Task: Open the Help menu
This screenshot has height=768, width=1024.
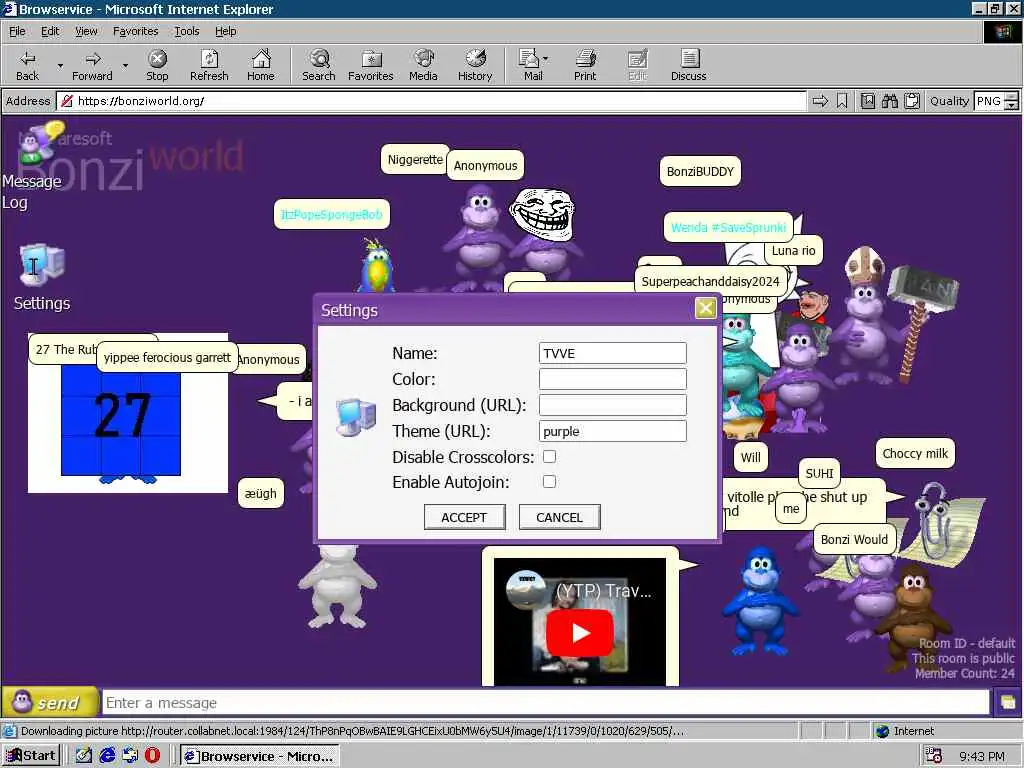Action: tap(225, 31)
